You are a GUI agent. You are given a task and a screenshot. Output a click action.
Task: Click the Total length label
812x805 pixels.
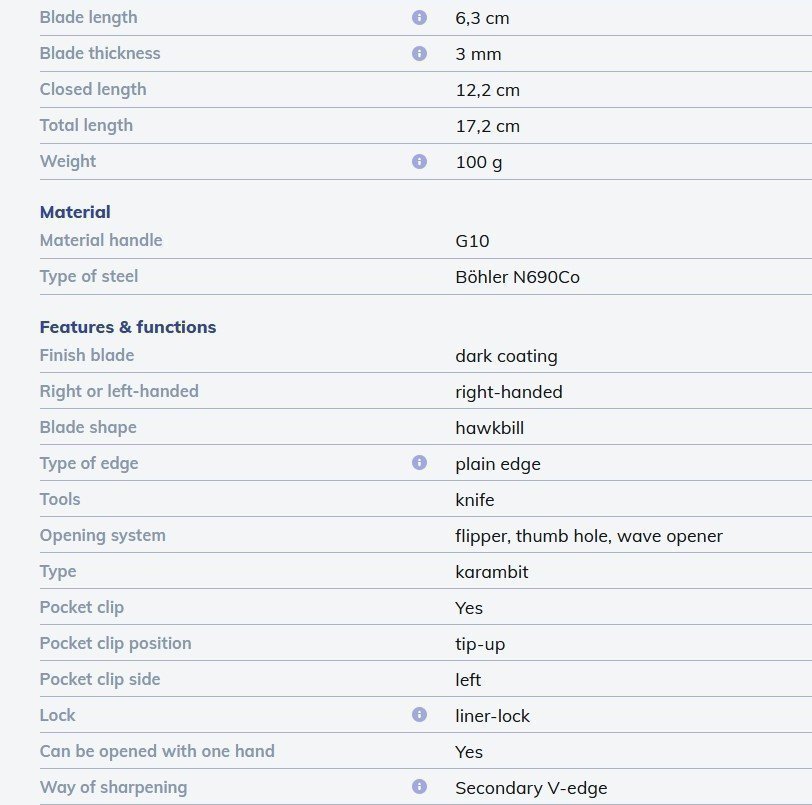click(x=86, y=126)
